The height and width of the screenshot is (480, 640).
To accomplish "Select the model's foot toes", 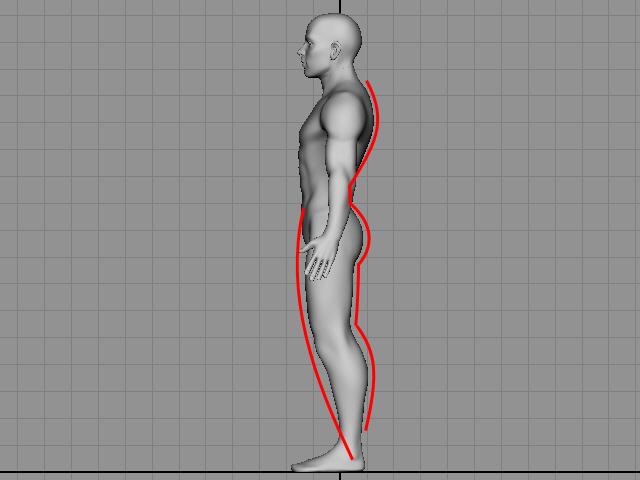I will click(298, 465).
